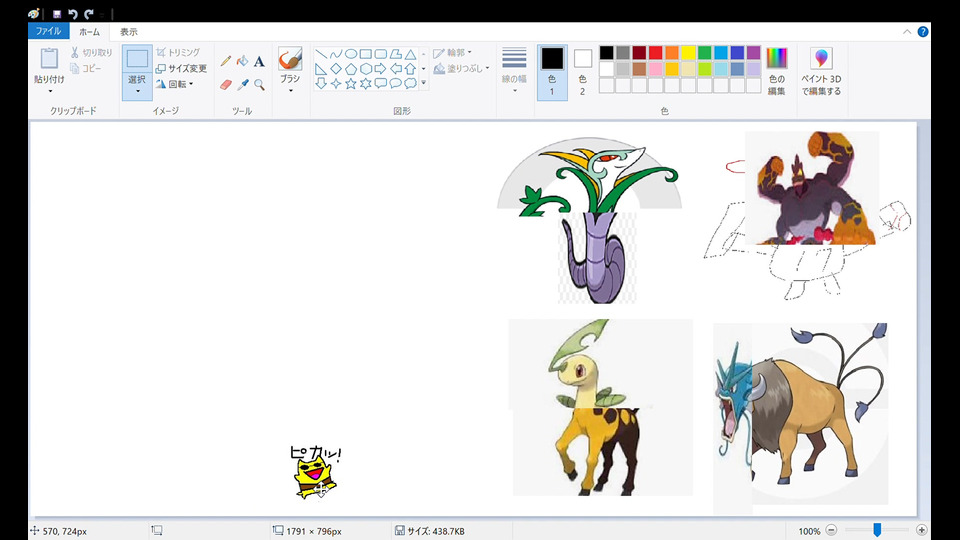960x540 pixels.
Task: Select the Magnifier tool
Action: [259, 84]
